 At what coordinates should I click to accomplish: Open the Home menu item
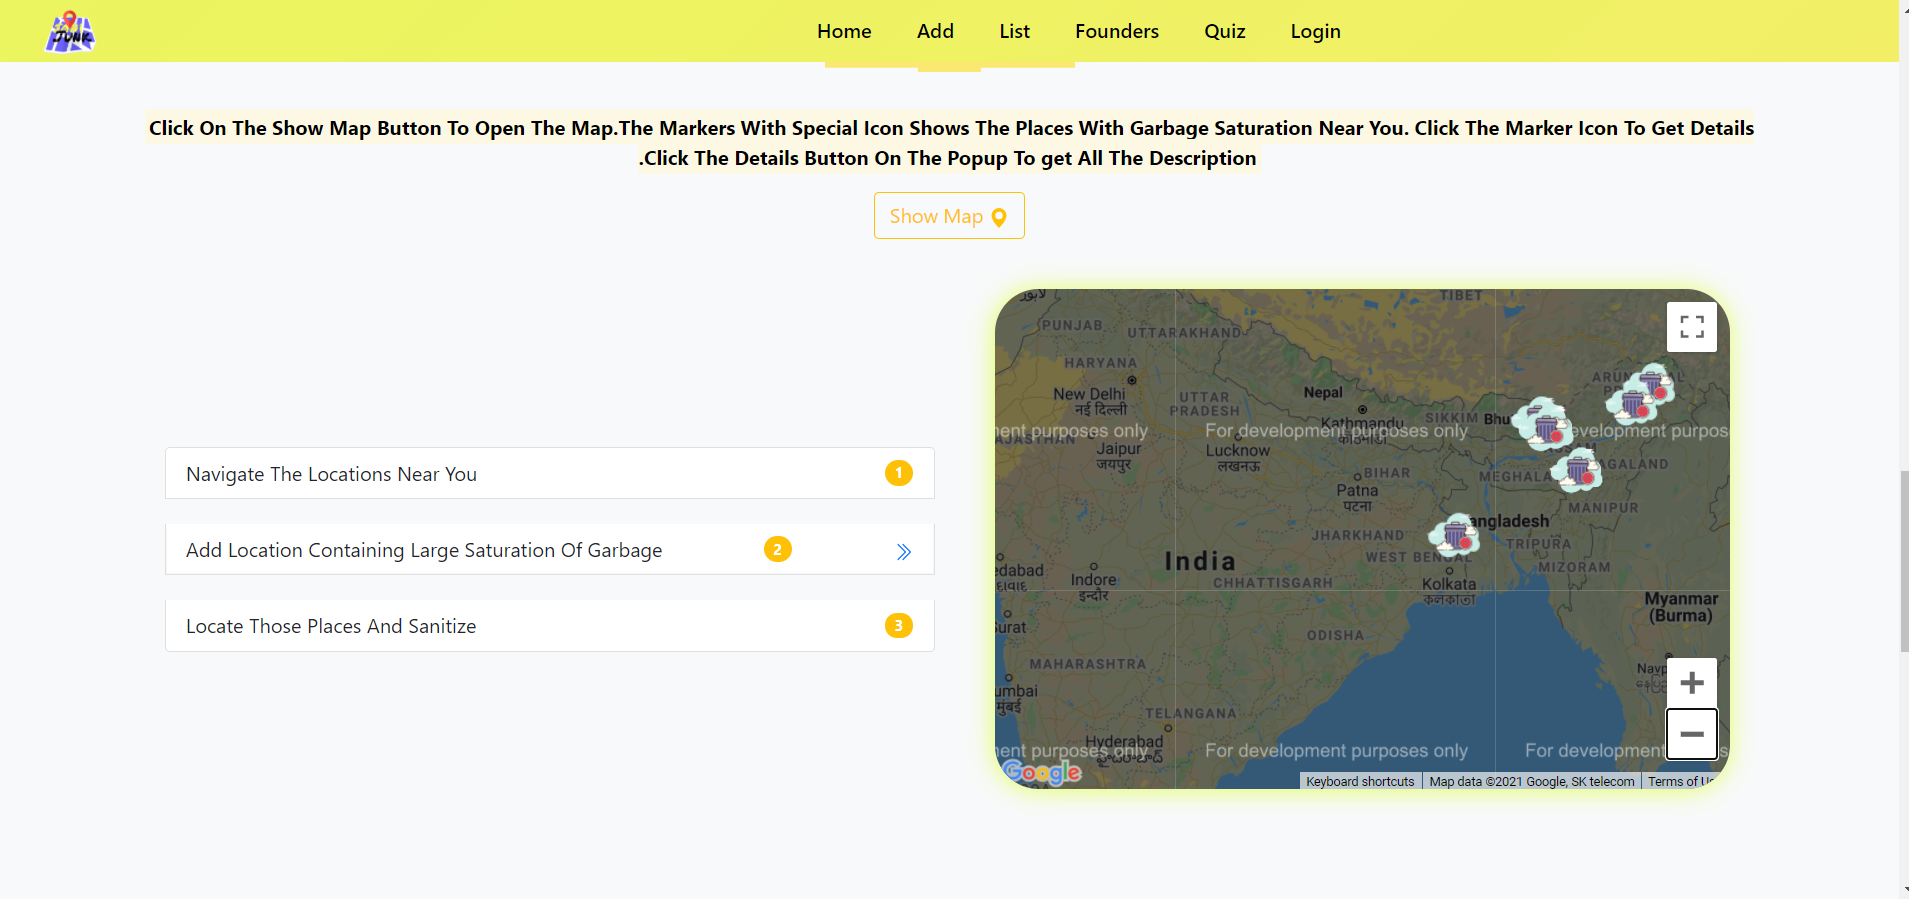click(x=844, y=31)
